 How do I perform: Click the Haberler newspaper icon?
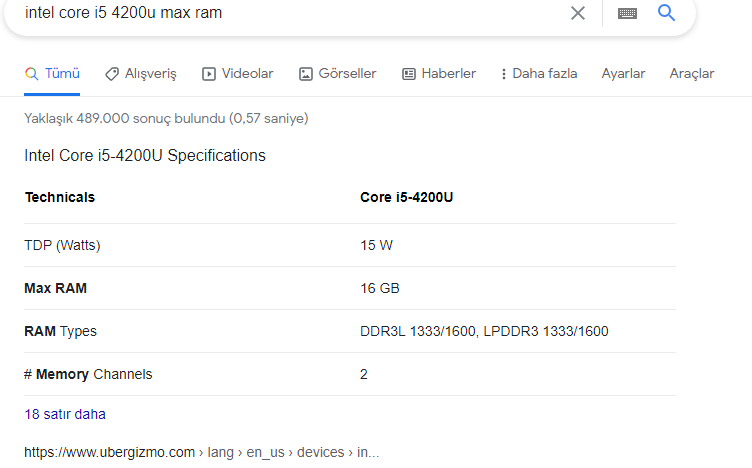tap(409, 74)
